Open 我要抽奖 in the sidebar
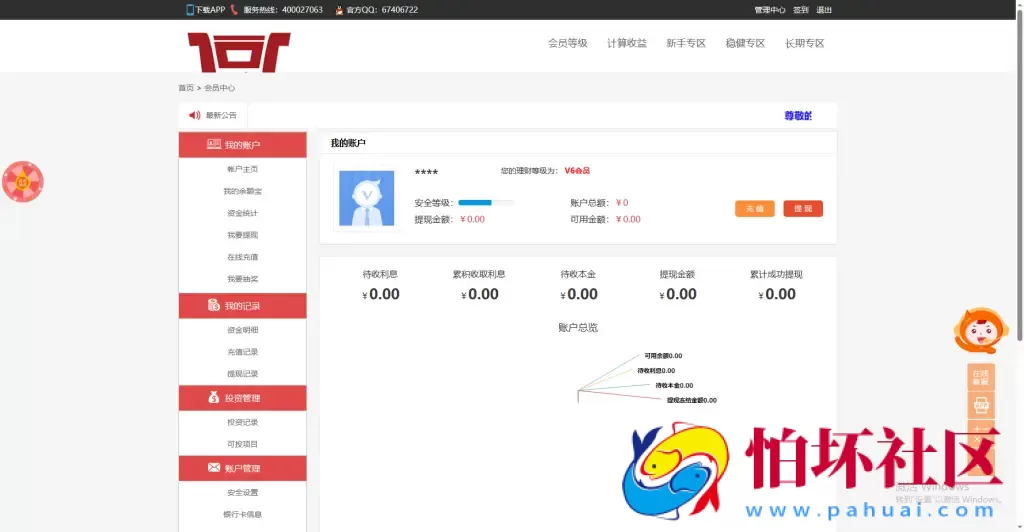1024x532 pixels. click(242, 279)
